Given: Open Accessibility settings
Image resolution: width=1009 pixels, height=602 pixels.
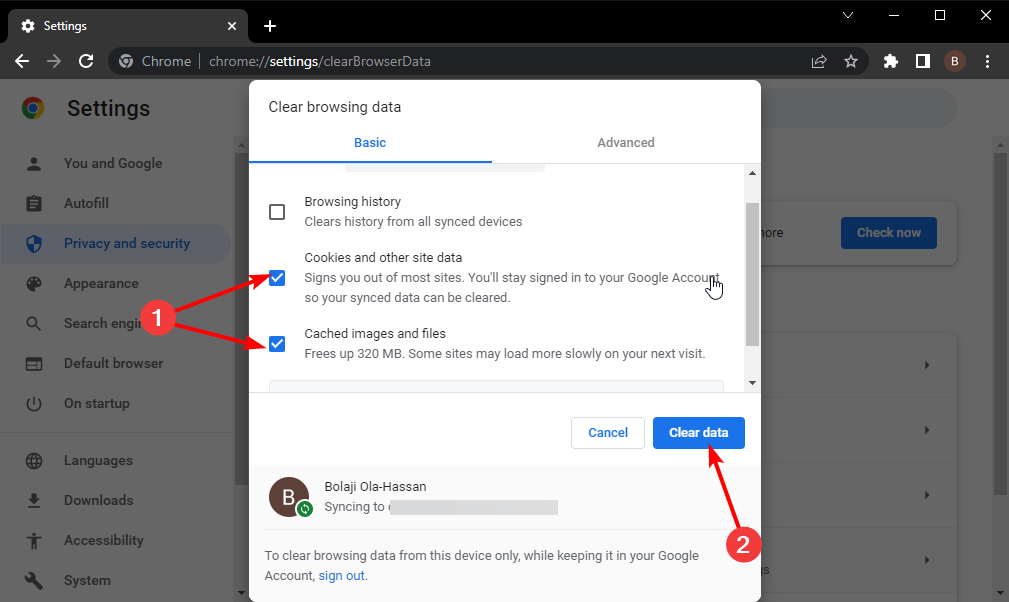Looking at the screenshot, I should tap(104, 540).
